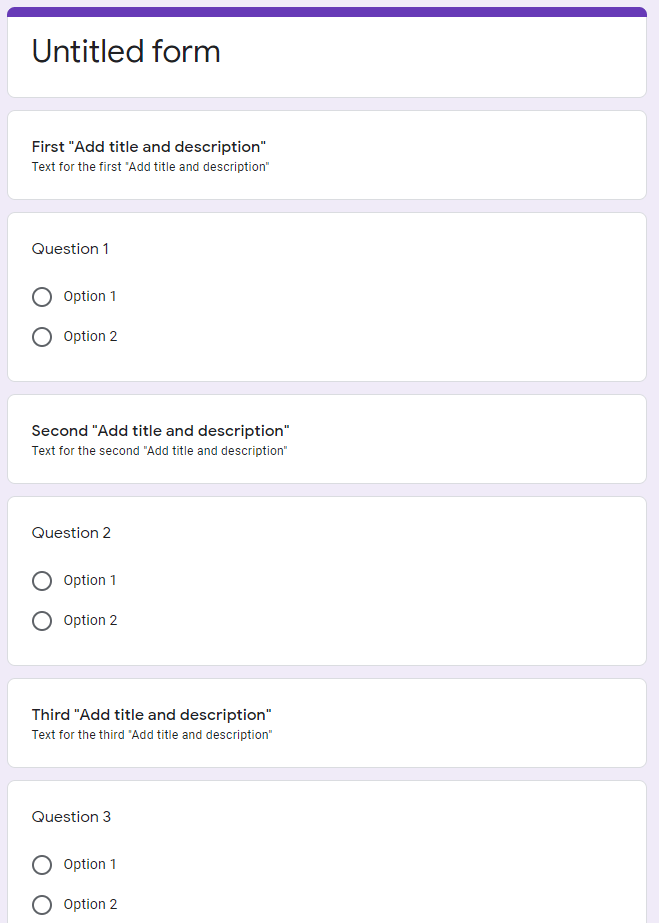Click the First "Add title and description" heading
The image size is (659, 923).
148,147
